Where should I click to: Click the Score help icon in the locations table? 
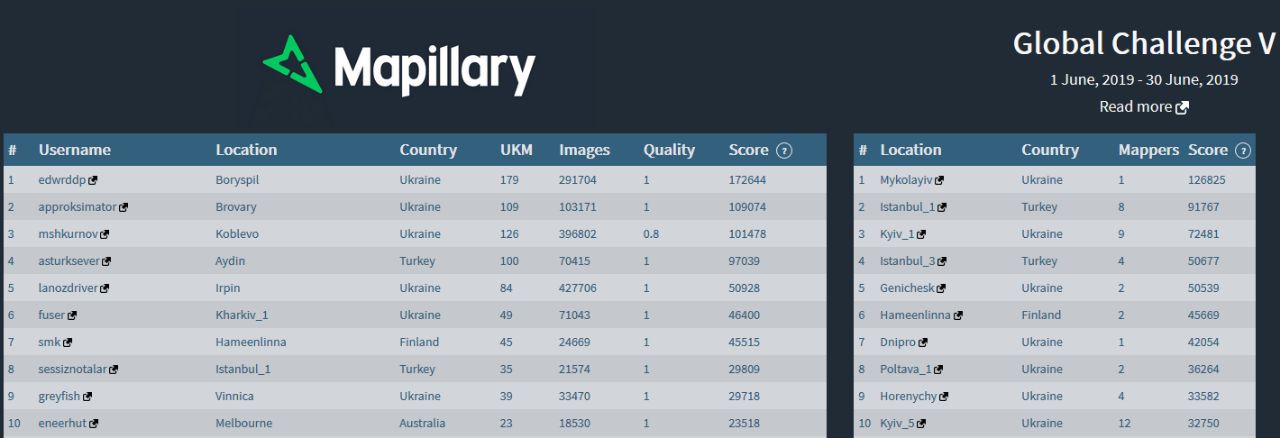click(x=1243, y=150)
